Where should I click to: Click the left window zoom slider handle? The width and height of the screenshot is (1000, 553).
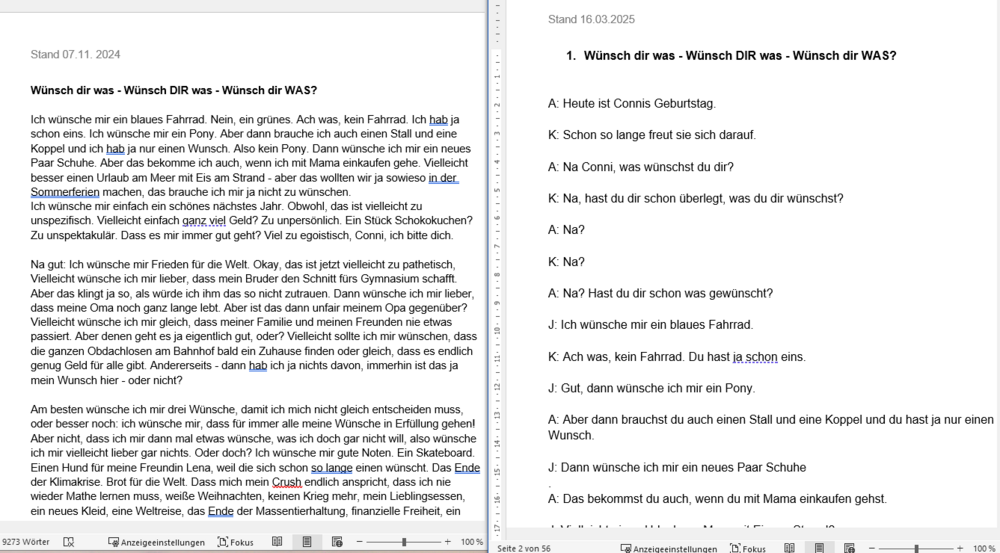[404, 542]
